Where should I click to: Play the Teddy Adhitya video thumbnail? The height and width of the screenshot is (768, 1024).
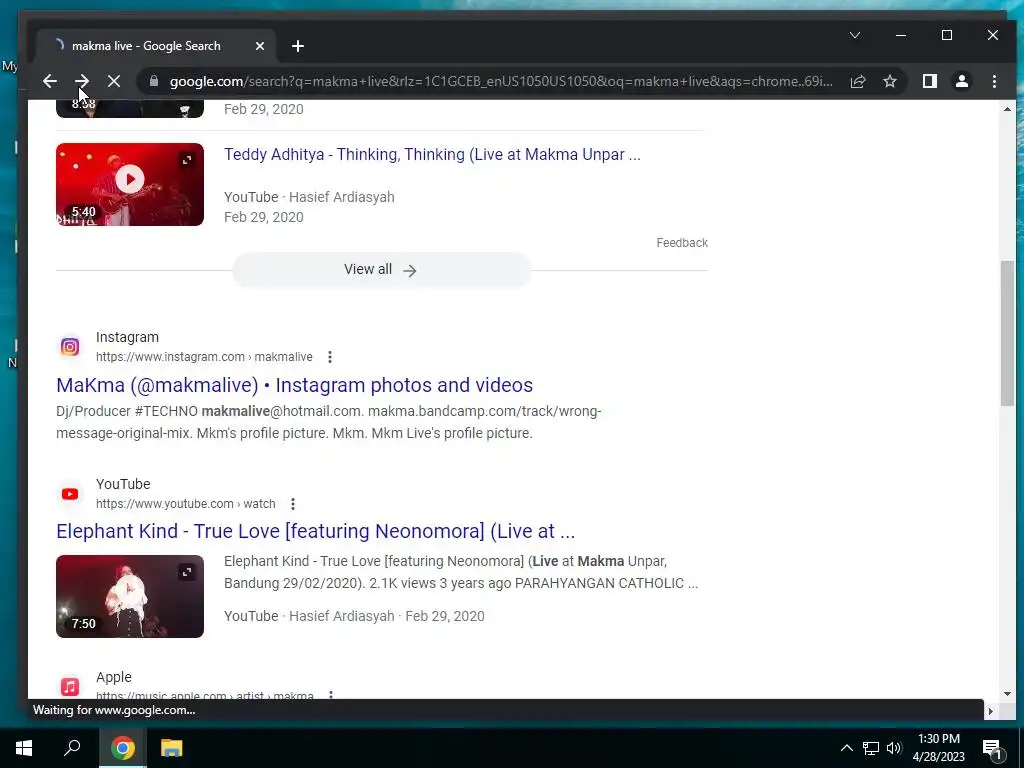130,184
